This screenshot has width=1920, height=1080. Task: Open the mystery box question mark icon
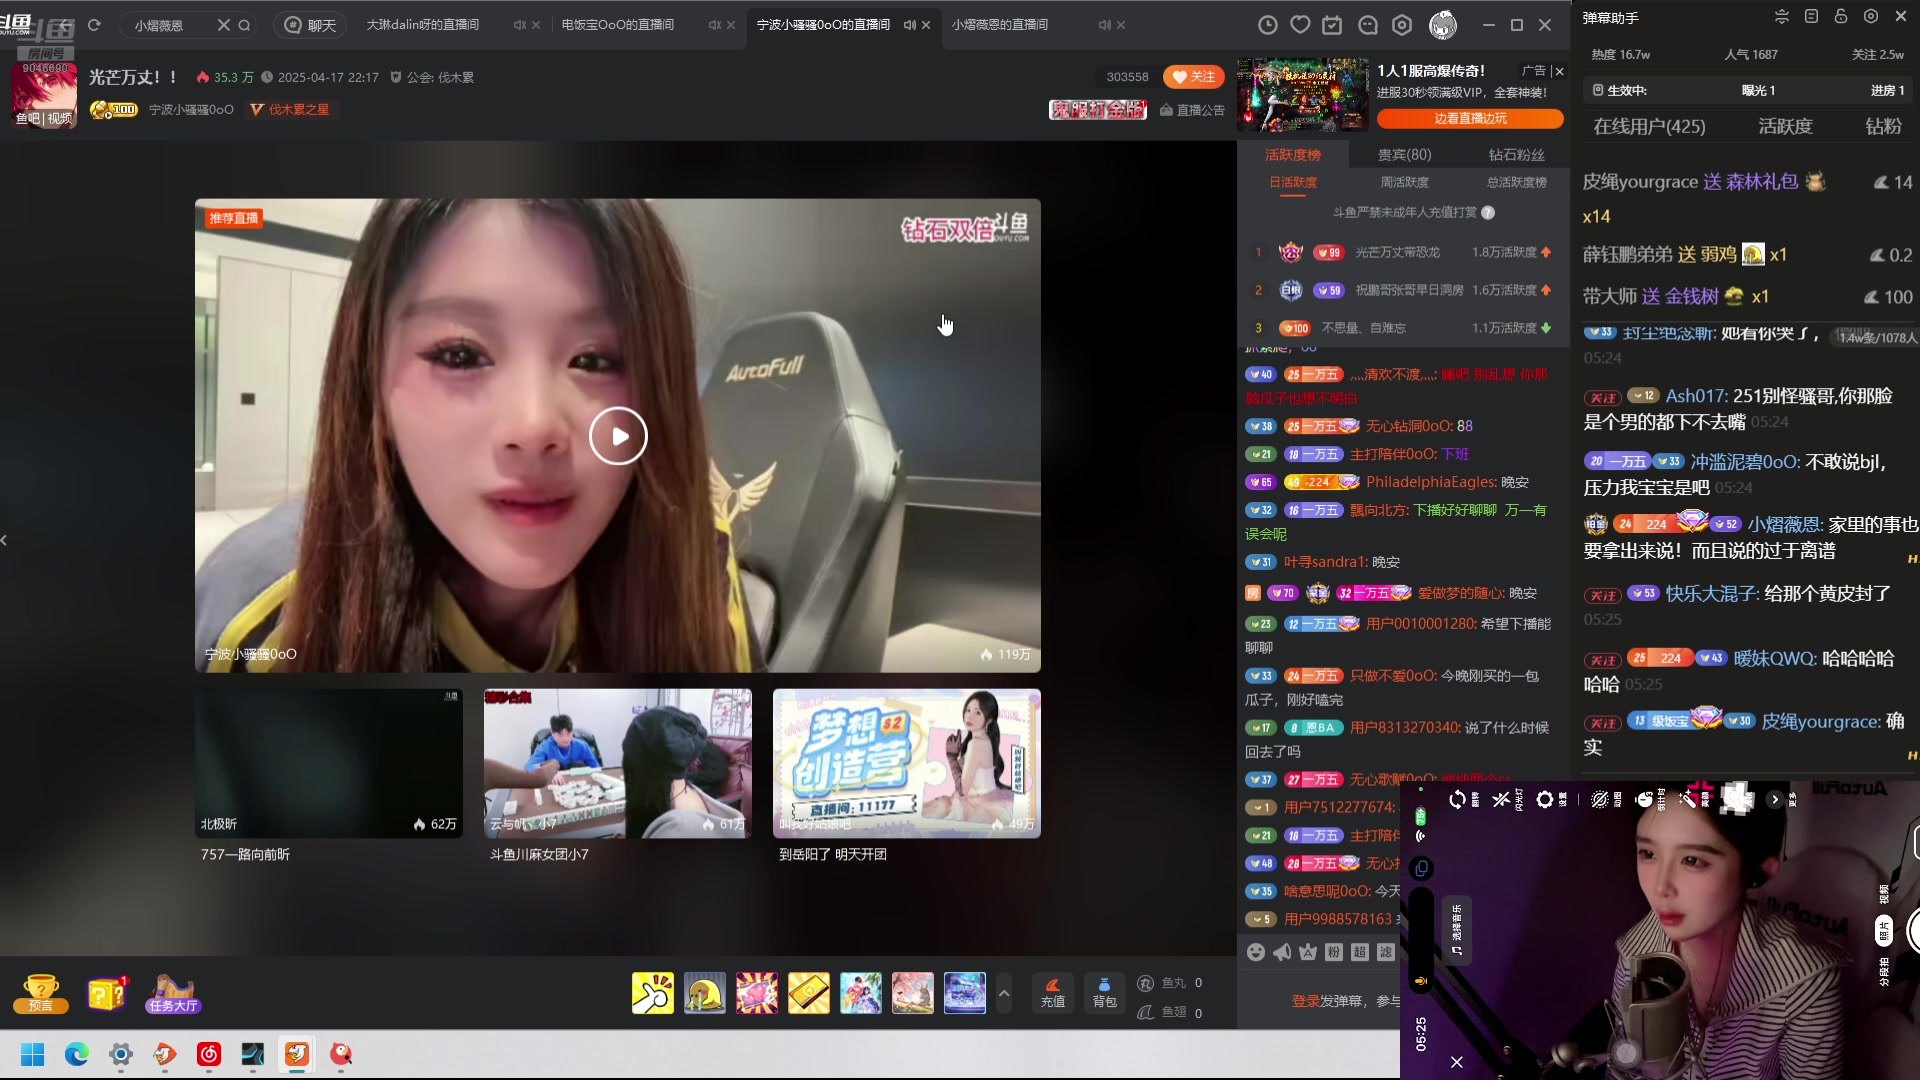[x=107, y=994]
